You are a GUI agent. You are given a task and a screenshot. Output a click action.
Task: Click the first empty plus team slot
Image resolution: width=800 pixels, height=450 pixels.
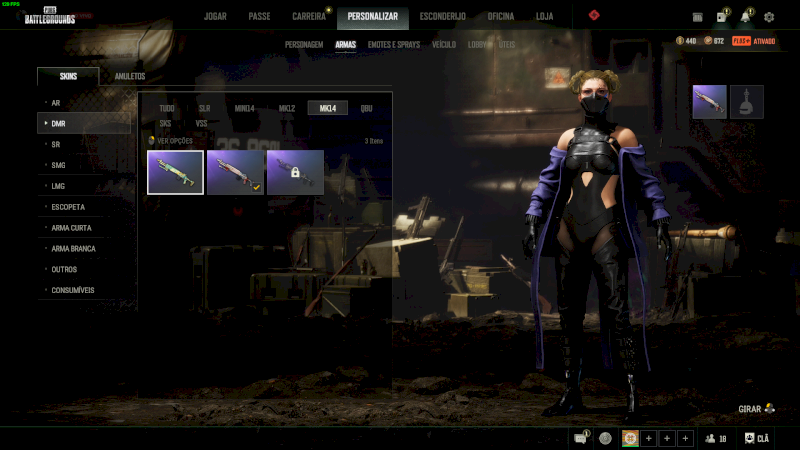point(648,438)
